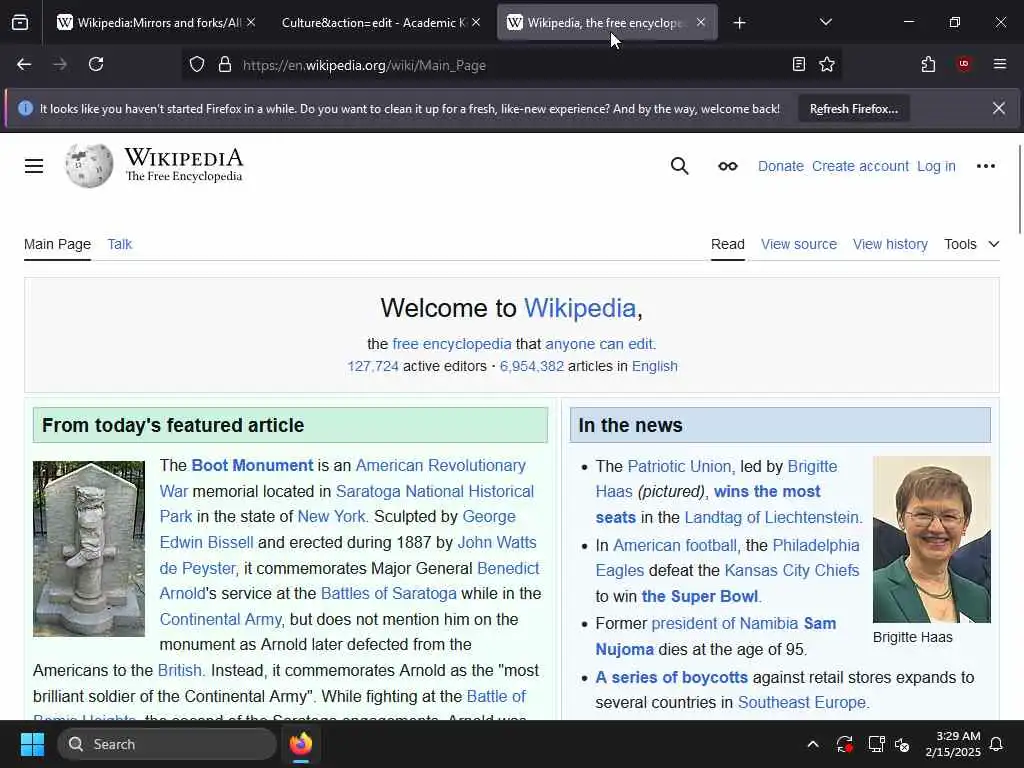Image resolution: width=1024 pixels, height=768 pixels.
Task: Open 6,954,382 articles link
Action: (x=532, y=366)
